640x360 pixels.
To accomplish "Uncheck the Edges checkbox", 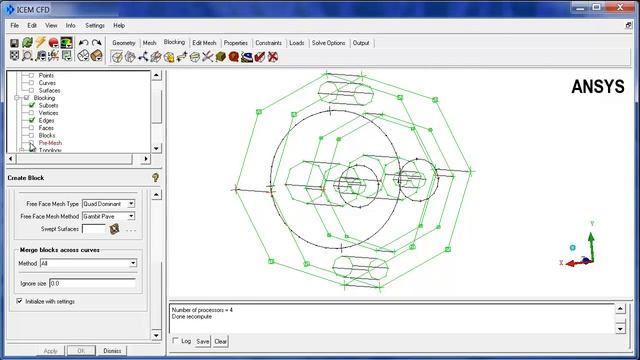I will [31, 120].
